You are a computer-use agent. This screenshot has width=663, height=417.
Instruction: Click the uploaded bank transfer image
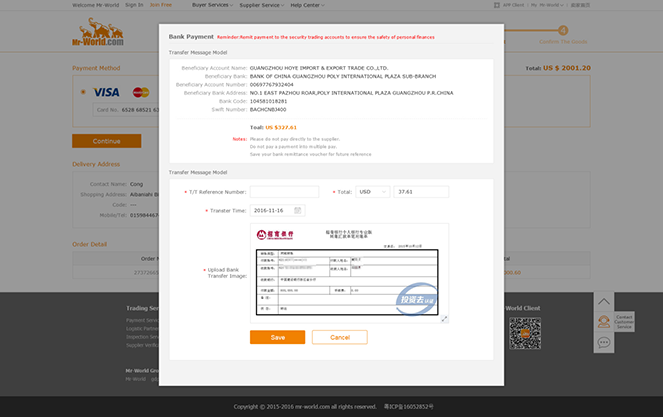pyautogui.click(x=349, y=273)
